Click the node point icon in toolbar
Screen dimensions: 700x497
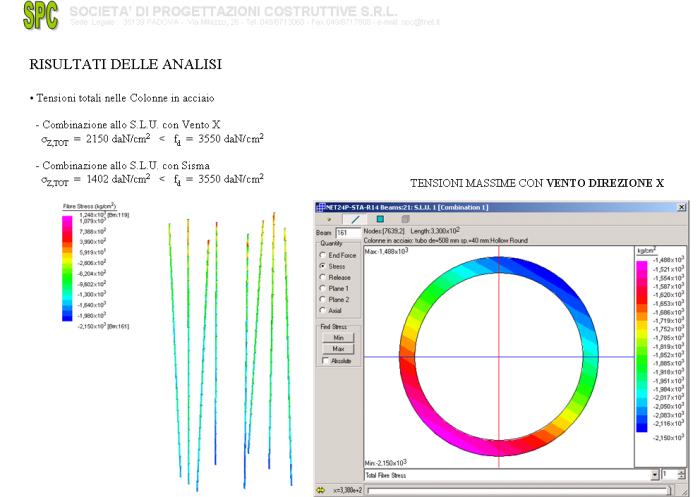pos(328,218)
